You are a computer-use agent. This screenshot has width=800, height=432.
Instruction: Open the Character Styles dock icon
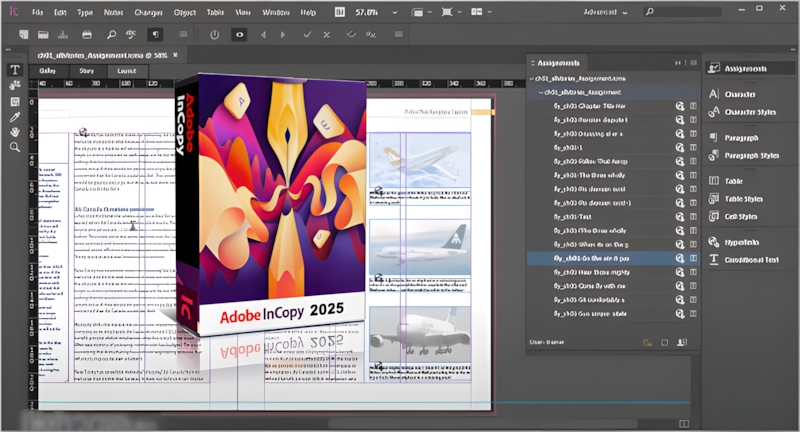tap(714, 112)
